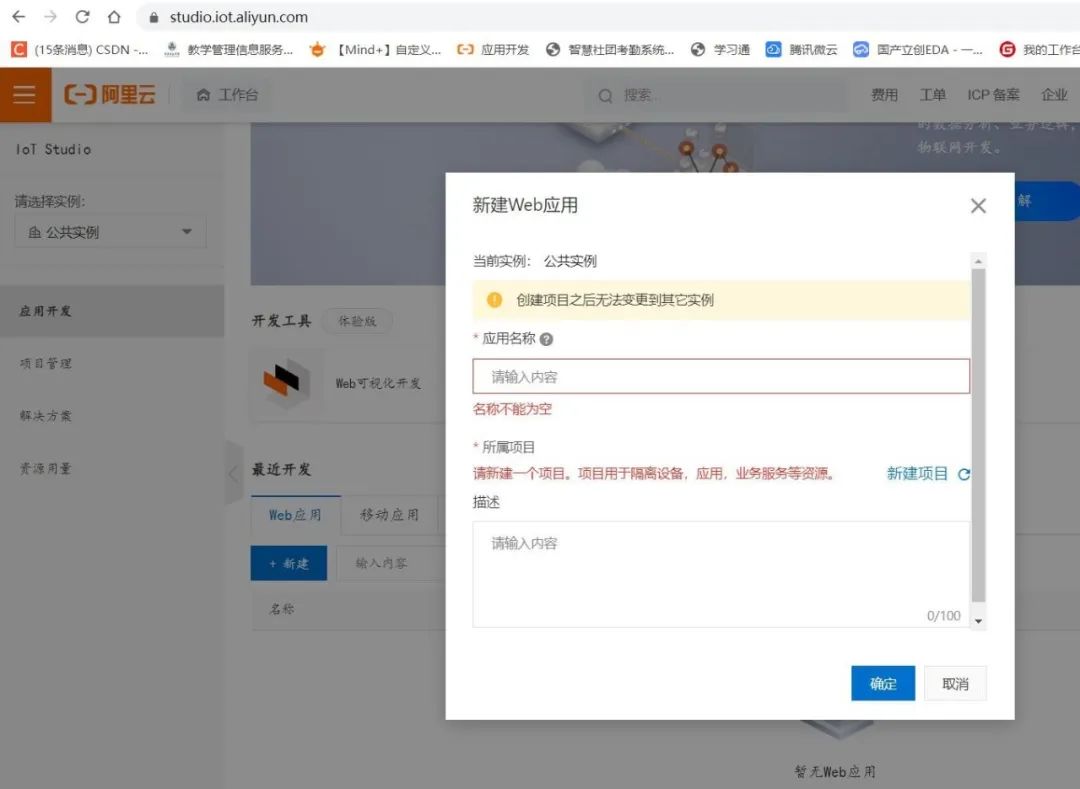The height and width of the screenshot is (789, 1080).
Task: Confirm with the 确定 button
Action: [883, 684]
